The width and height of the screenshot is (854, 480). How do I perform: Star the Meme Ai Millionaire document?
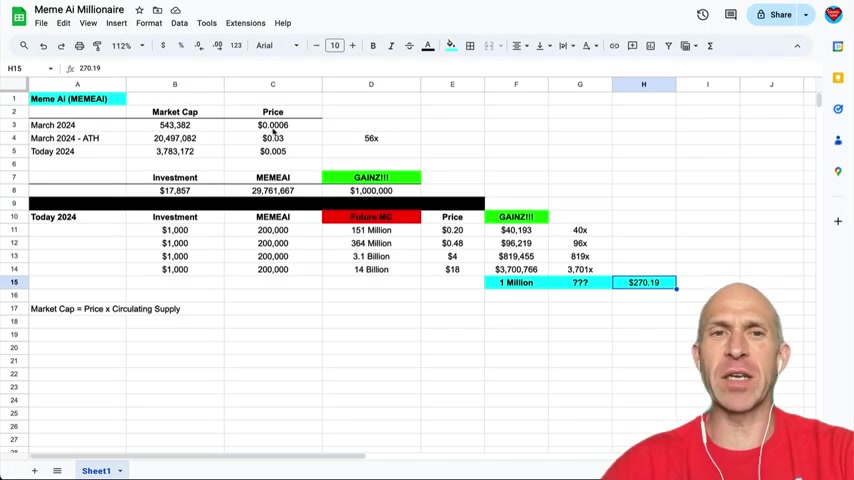(x=139, y=10)
